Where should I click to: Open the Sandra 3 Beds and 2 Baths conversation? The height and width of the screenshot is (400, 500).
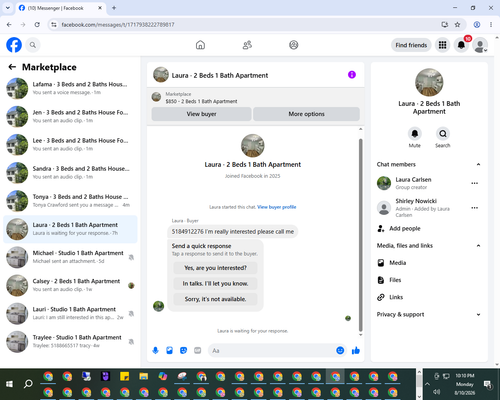point(70,173)
